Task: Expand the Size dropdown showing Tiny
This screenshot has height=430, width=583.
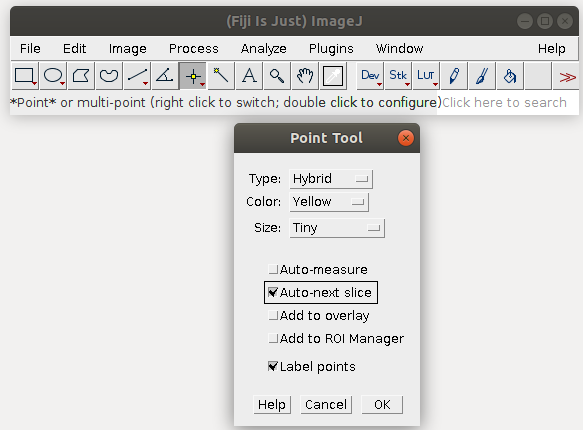Action: pyautogui.click(x=337, y=228)
